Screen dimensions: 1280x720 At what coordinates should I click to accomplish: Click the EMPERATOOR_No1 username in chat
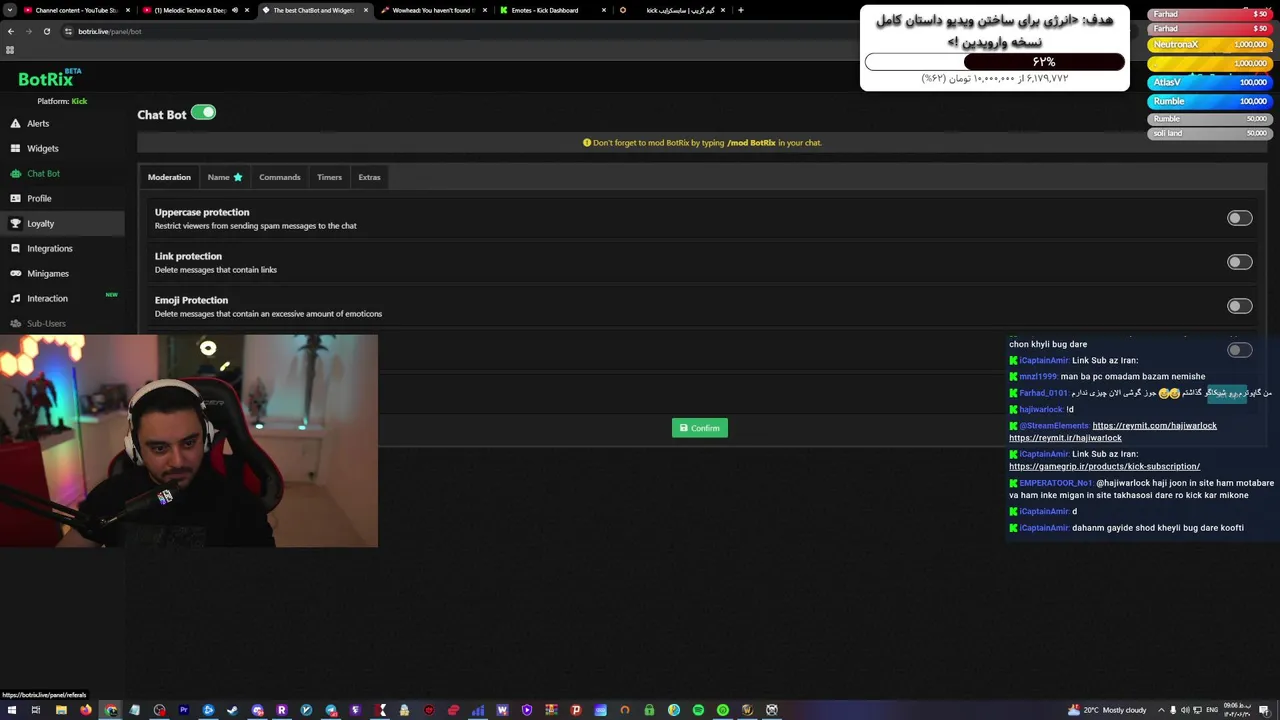click(1056, 483)
